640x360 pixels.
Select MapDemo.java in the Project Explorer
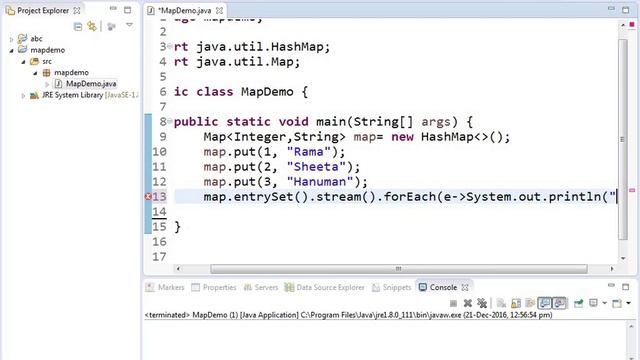91,84
